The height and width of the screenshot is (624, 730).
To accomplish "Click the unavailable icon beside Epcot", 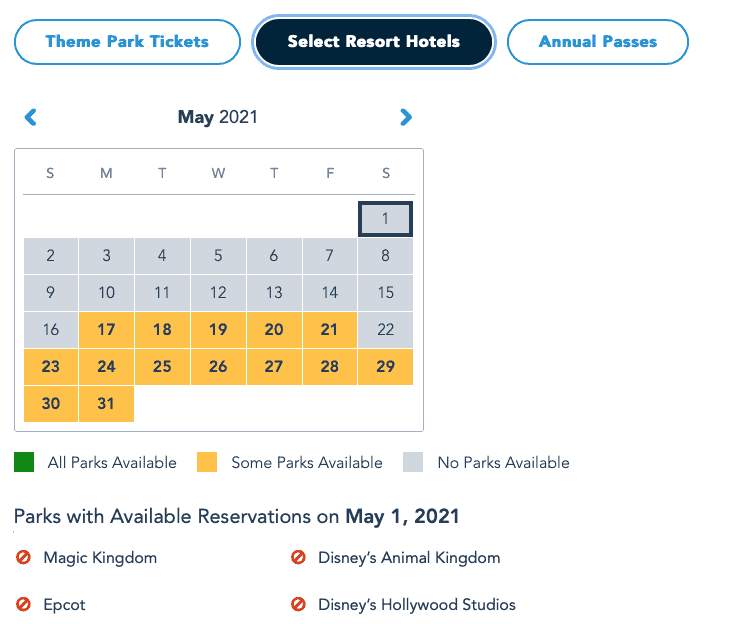I will 23,604.
